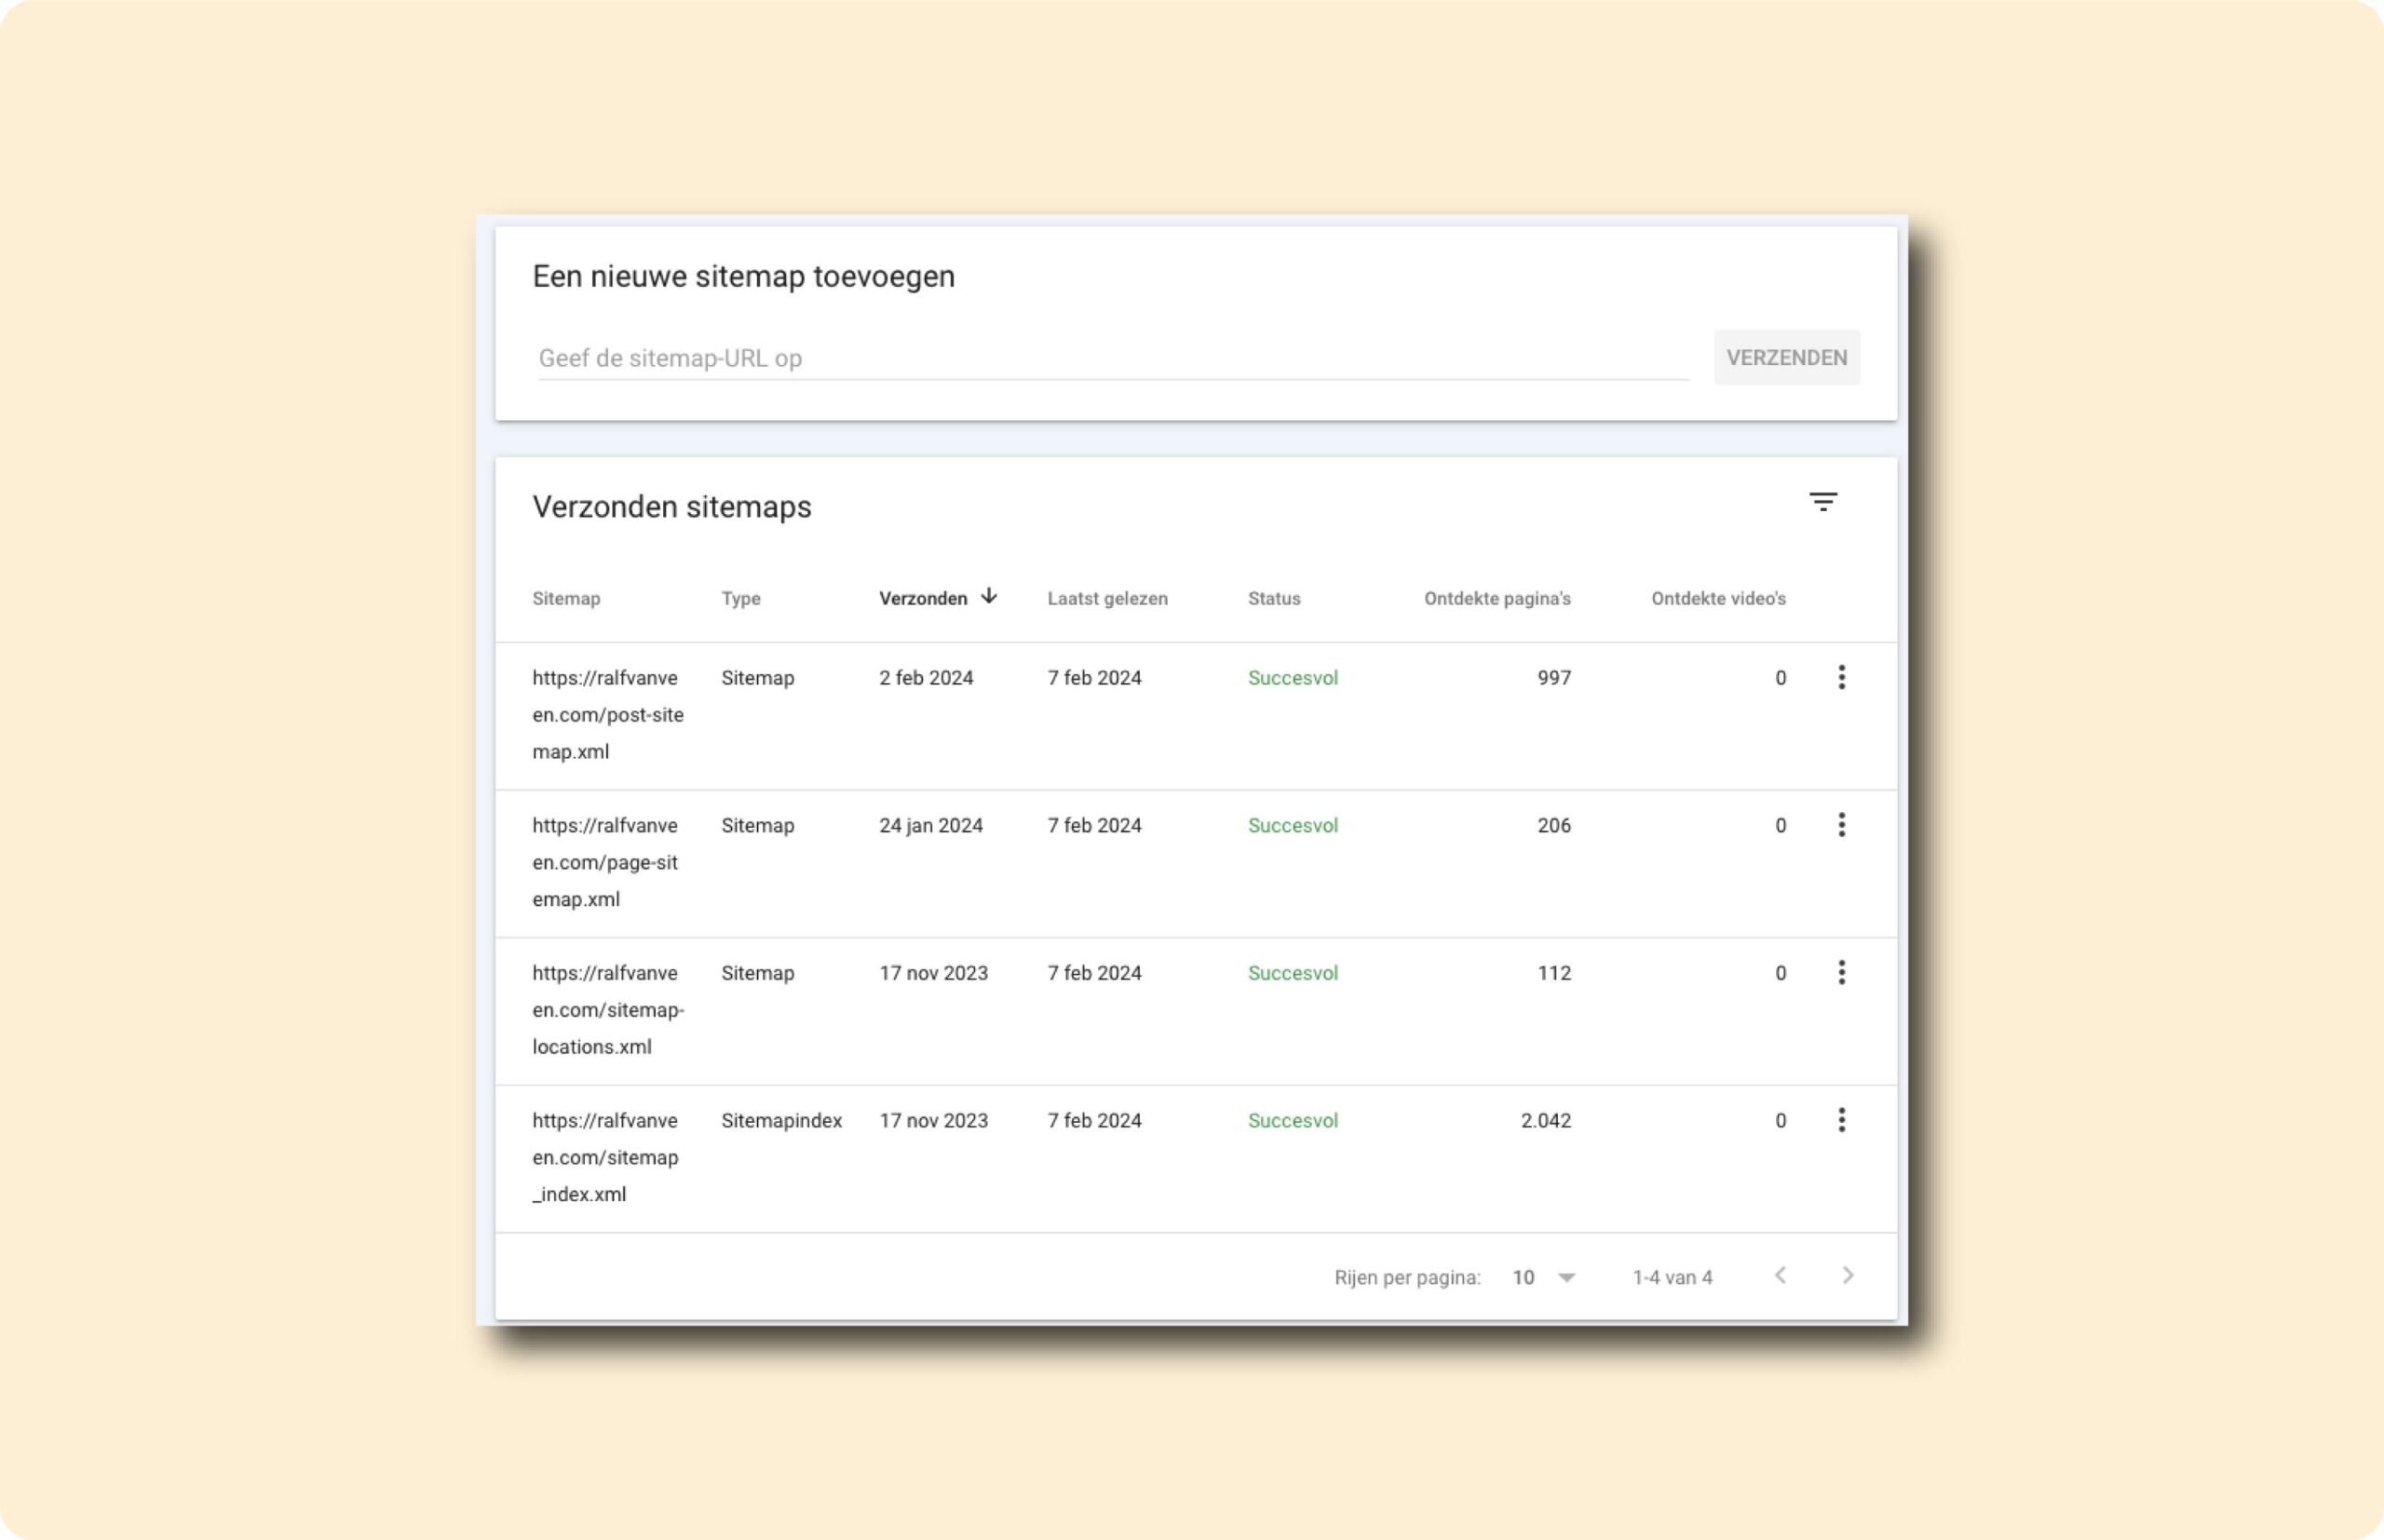This screenshot has width=2384, height=1540.
Task: Sort by the Verzonden column header
Action: point(923,598)
